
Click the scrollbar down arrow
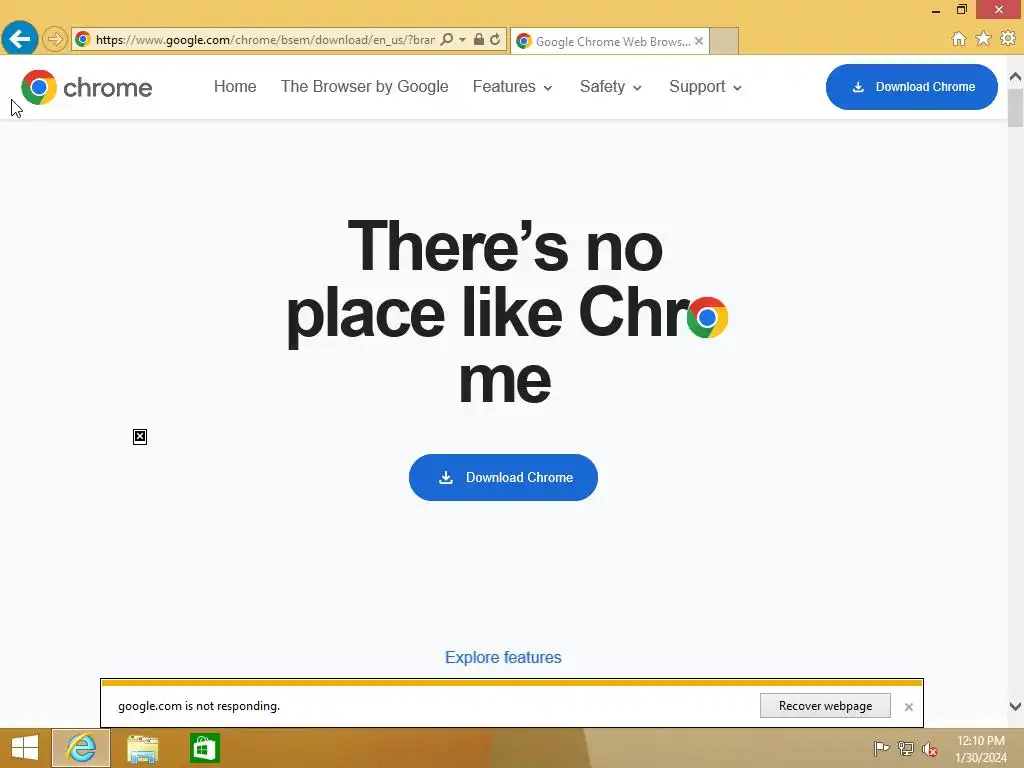[x=1016, y=706]
